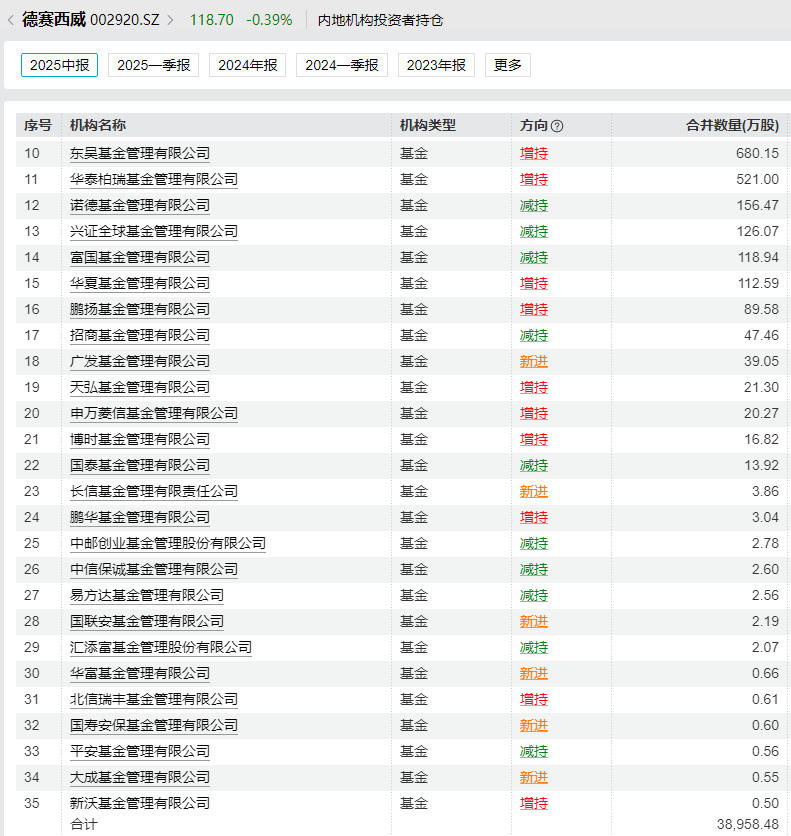Open 东吴基金管理有限公司 institution link
The image size is (791, 836).
(140, 153)
